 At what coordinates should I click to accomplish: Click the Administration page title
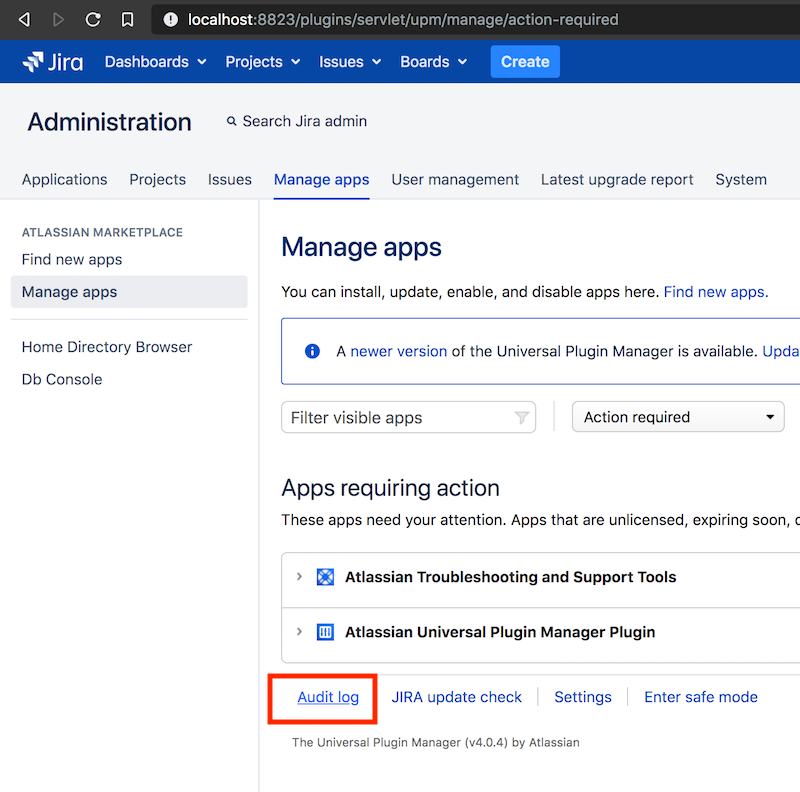tap(109, 122)
